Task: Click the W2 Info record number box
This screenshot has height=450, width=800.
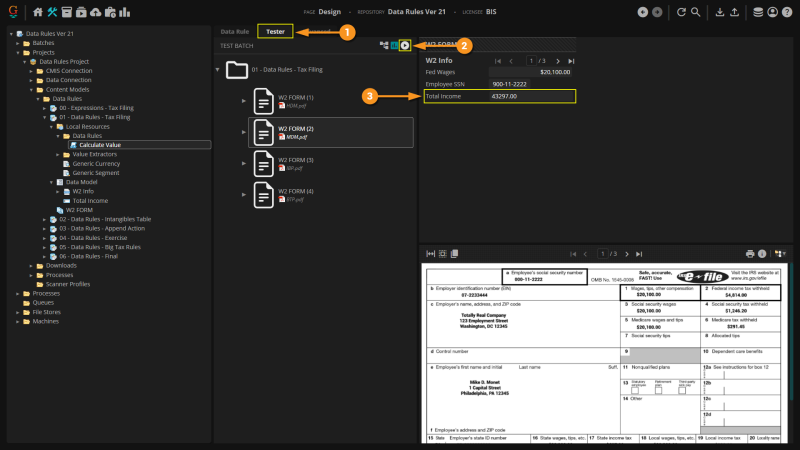Action: coord(531,61)
